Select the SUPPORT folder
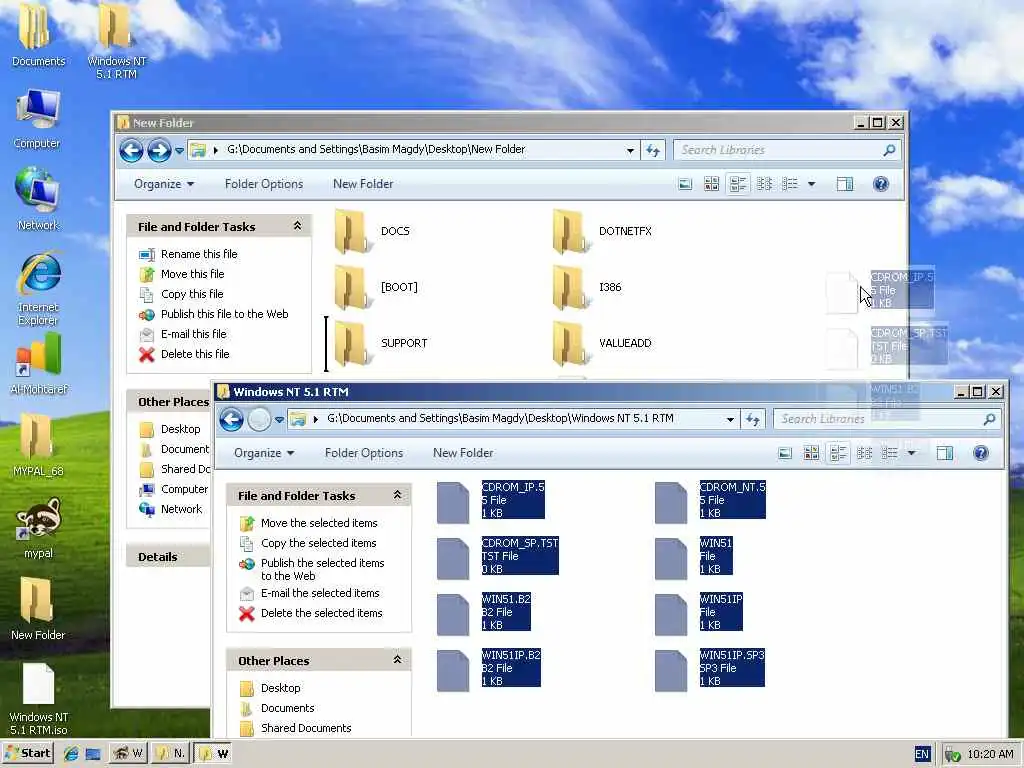 [381, 344]
